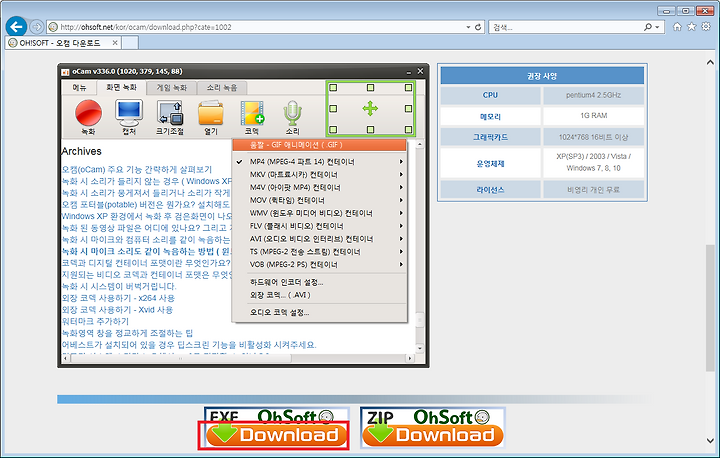Switch to the 메뉴 tab in oCam
Viewport: 720px width, 458px height.
pos(79,88)
